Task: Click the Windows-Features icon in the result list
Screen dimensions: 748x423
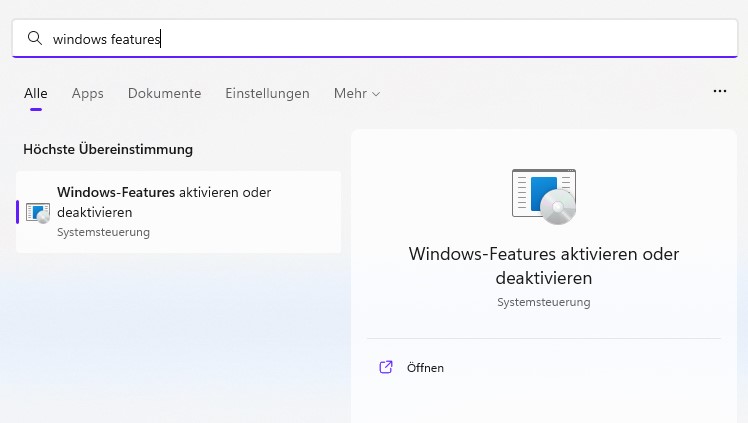Action: click(38, 213)
